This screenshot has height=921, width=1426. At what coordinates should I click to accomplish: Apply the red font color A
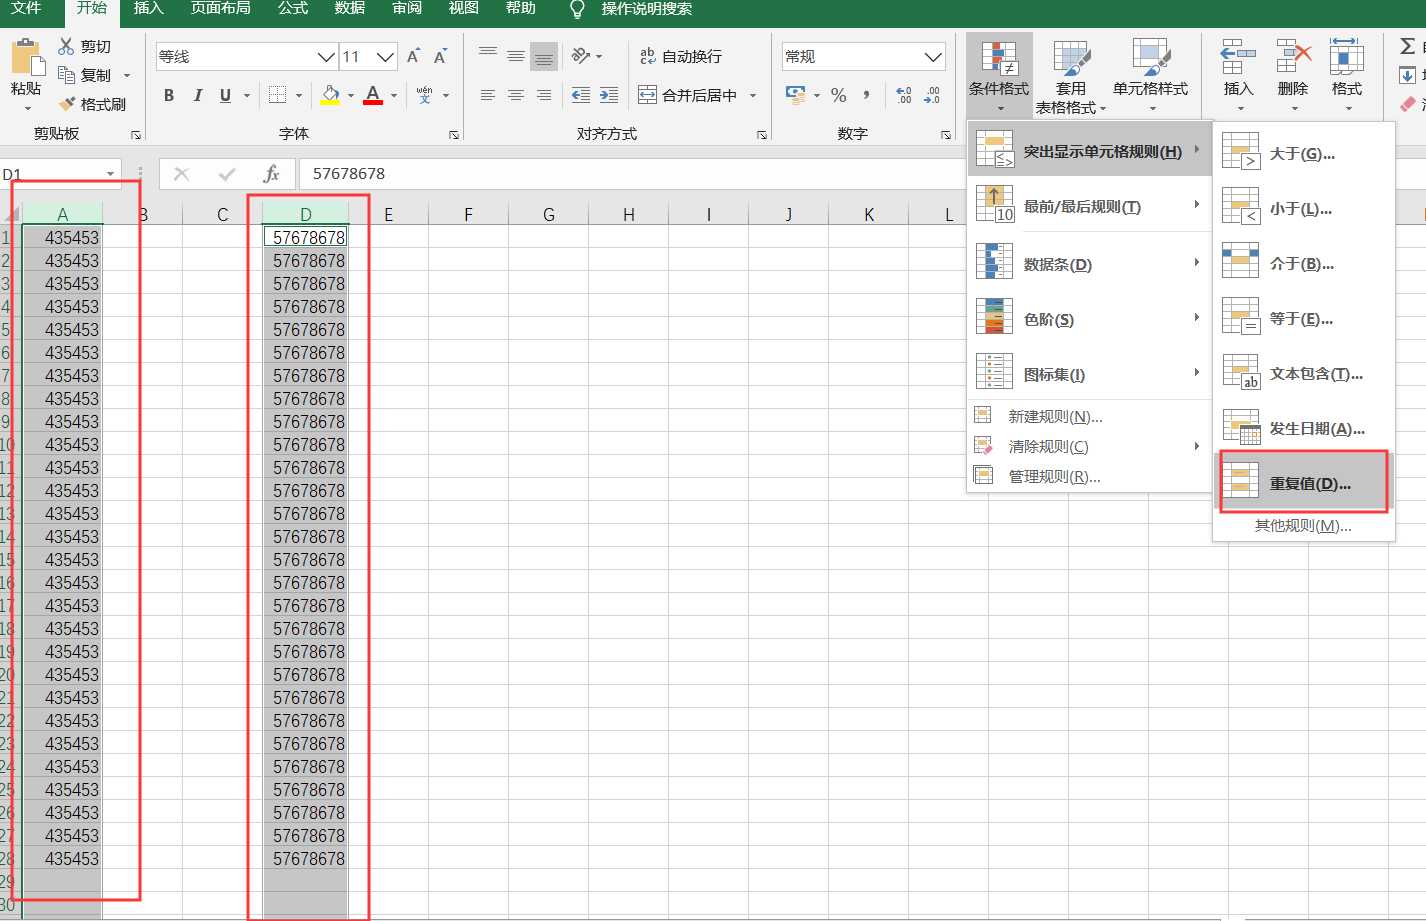pyautogui.click(x=373, y=95)
